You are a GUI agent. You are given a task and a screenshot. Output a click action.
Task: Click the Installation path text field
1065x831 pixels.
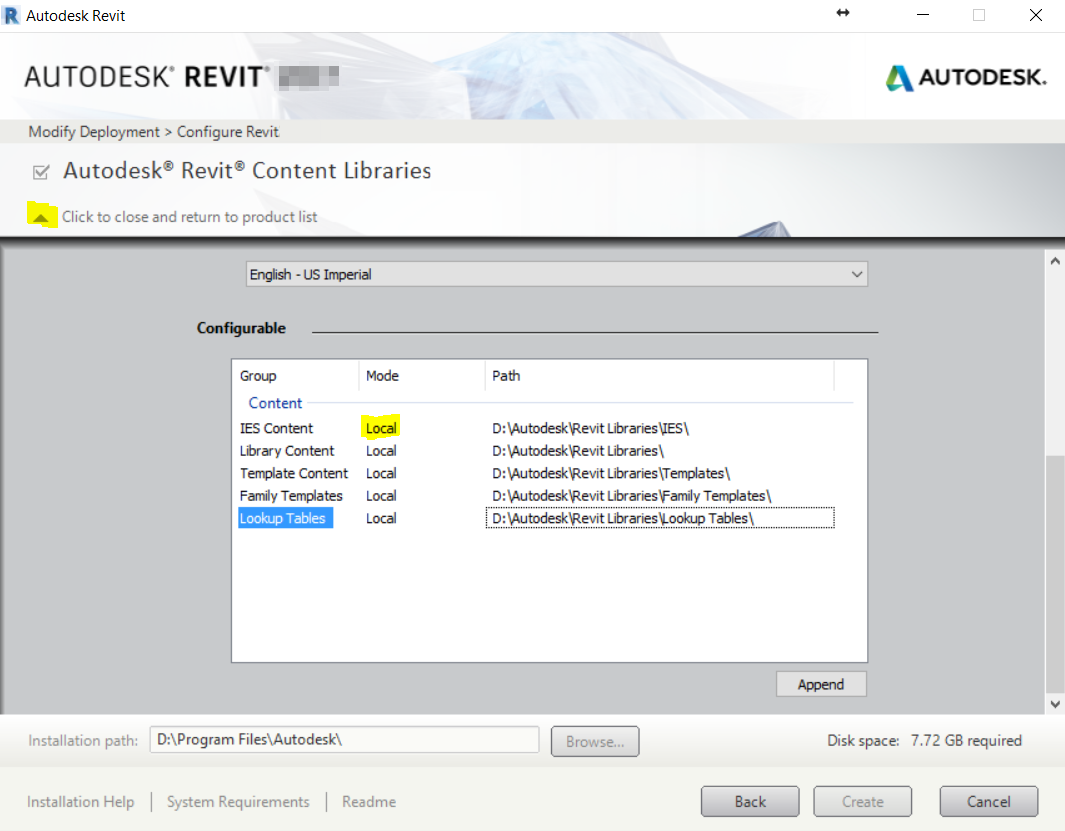(344, 740)
